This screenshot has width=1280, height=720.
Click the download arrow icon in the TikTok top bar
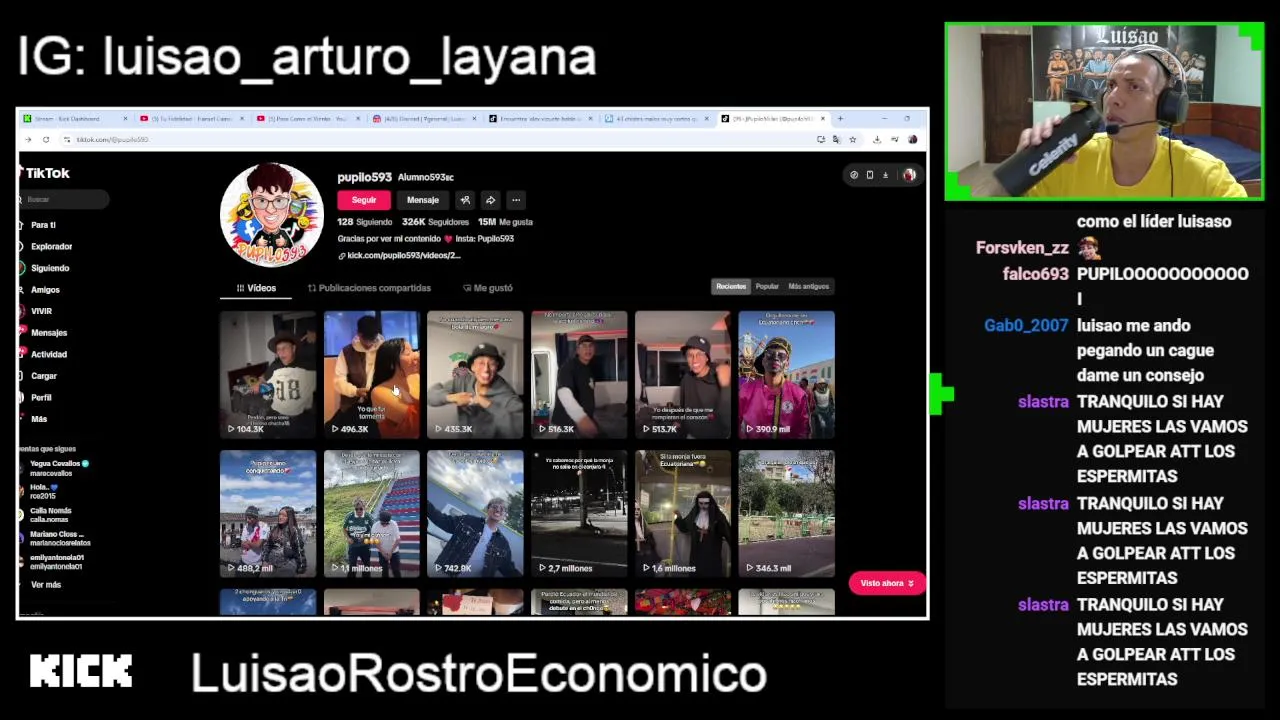[885, 175]
